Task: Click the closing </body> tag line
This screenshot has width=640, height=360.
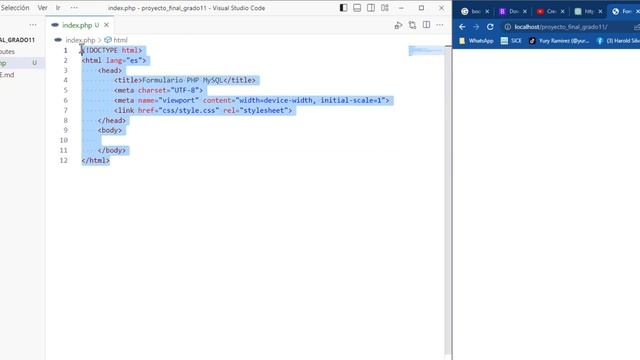Action: point(112,150)
